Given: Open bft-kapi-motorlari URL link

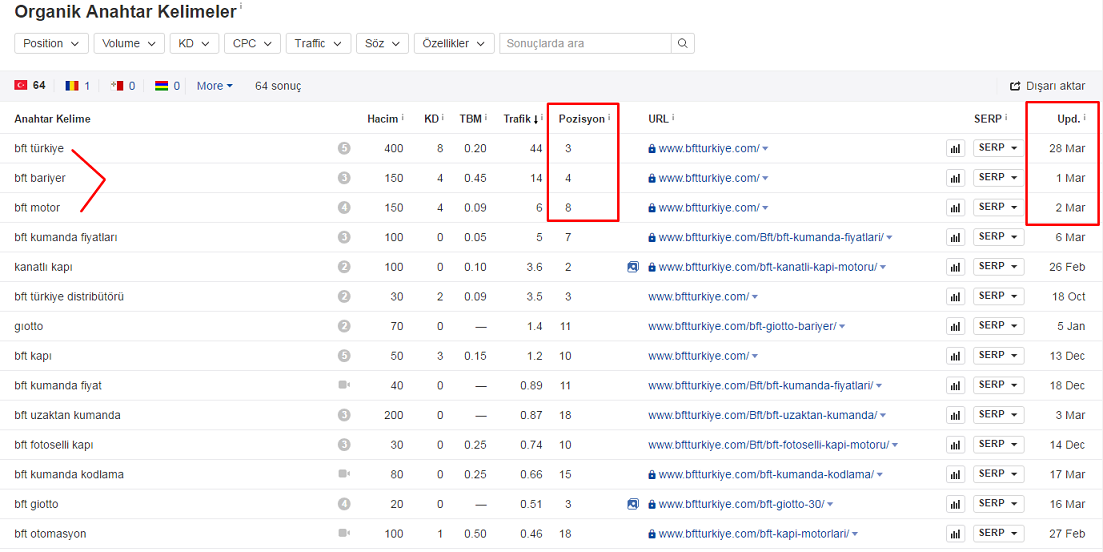Looking at the screenshot, I should pyautogui.click(x=753, y=534).
